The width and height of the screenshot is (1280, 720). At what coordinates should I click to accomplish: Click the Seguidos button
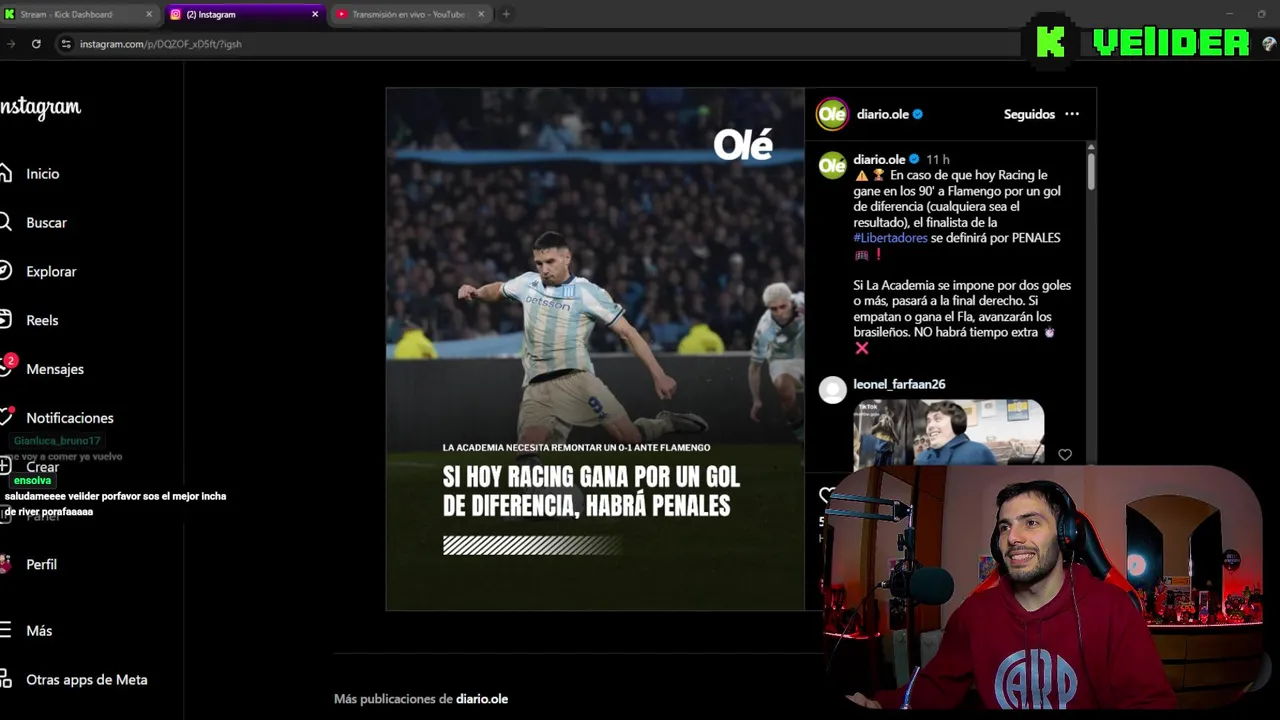click(1029, 114)
